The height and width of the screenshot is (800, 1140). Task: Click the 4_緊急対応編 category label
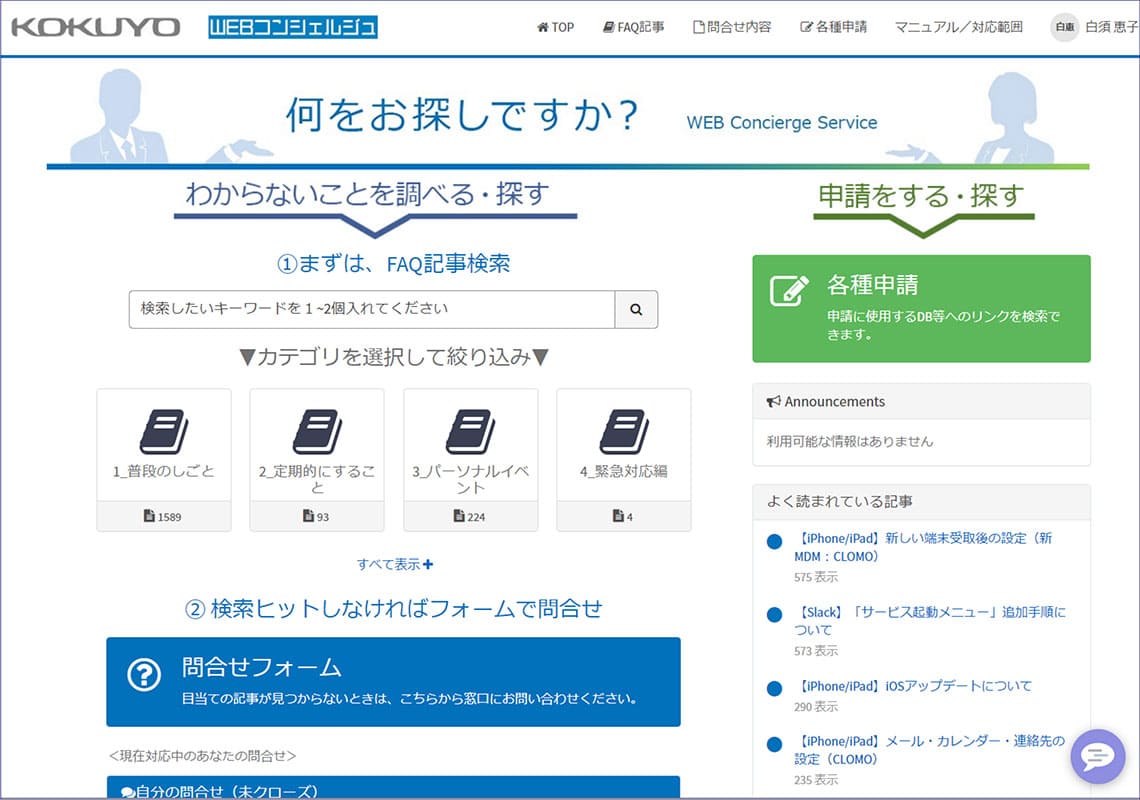click(624, 471)
